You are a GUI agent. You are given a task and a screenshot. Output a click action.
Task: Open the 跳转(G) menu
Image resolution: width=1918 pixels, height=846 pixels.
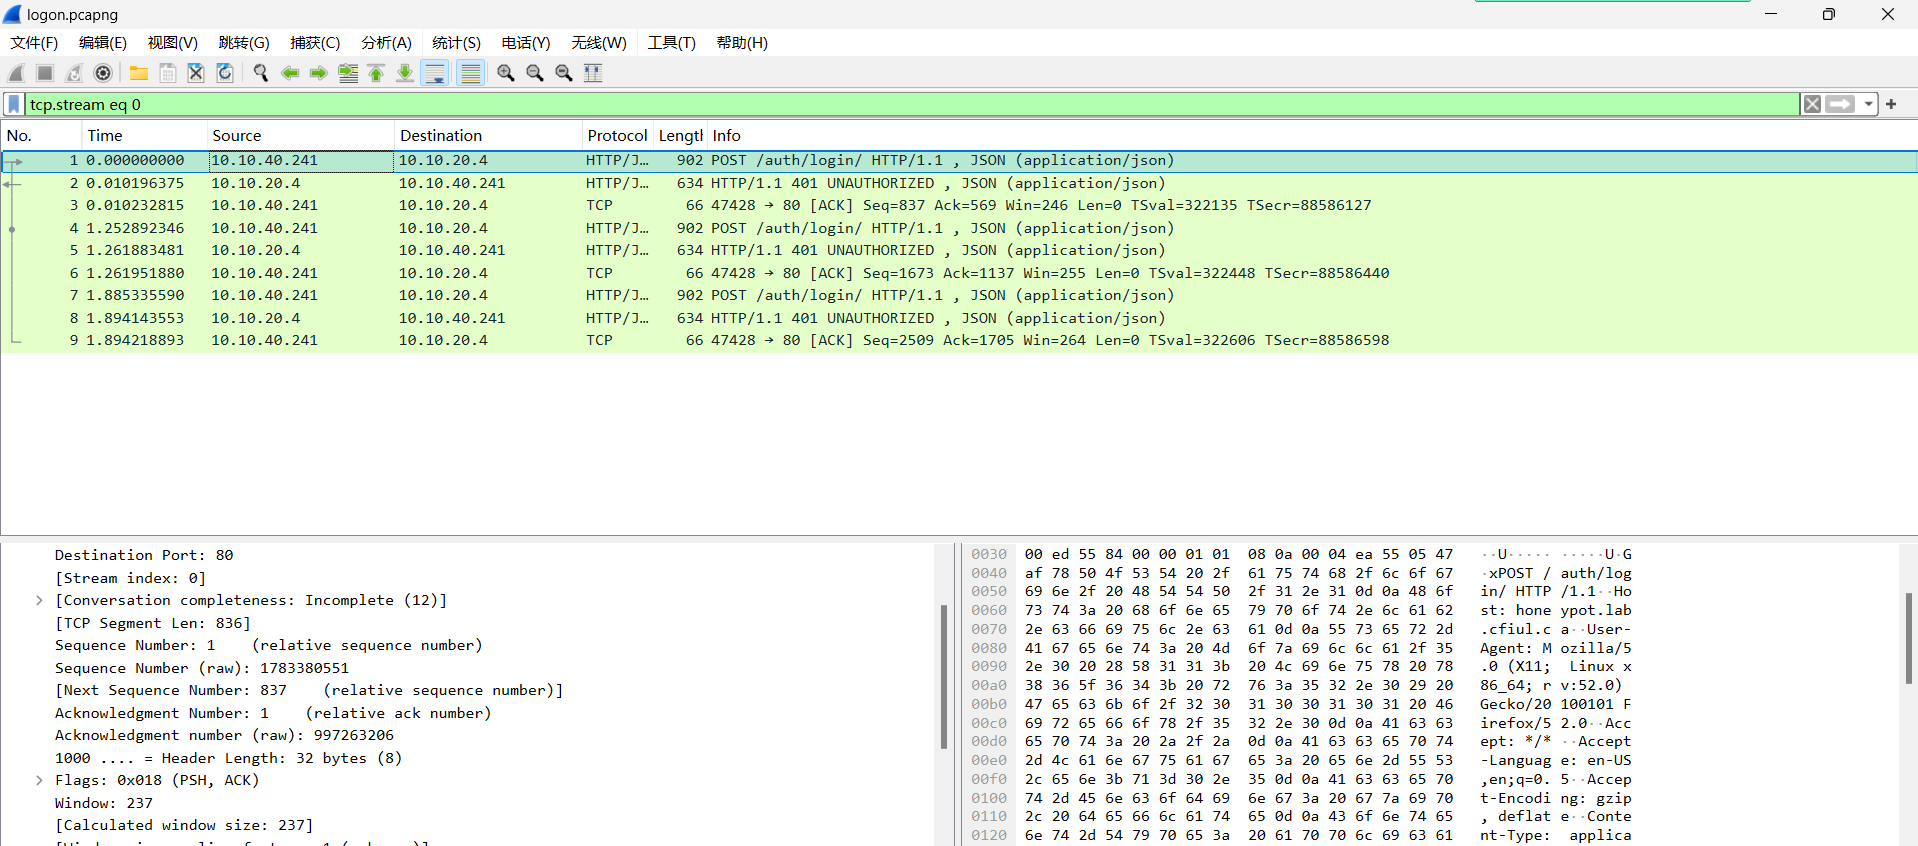[x=244, y=43]
